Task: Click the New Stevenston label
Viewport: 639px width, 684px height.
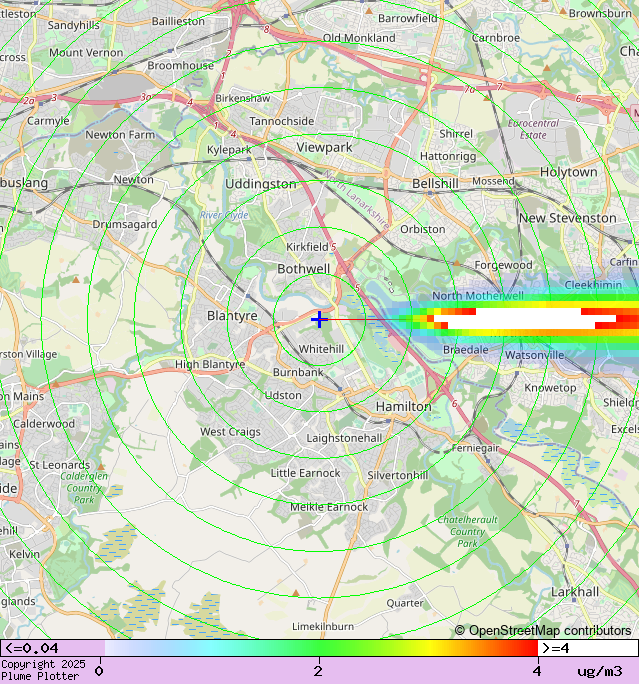Action: 567,218
